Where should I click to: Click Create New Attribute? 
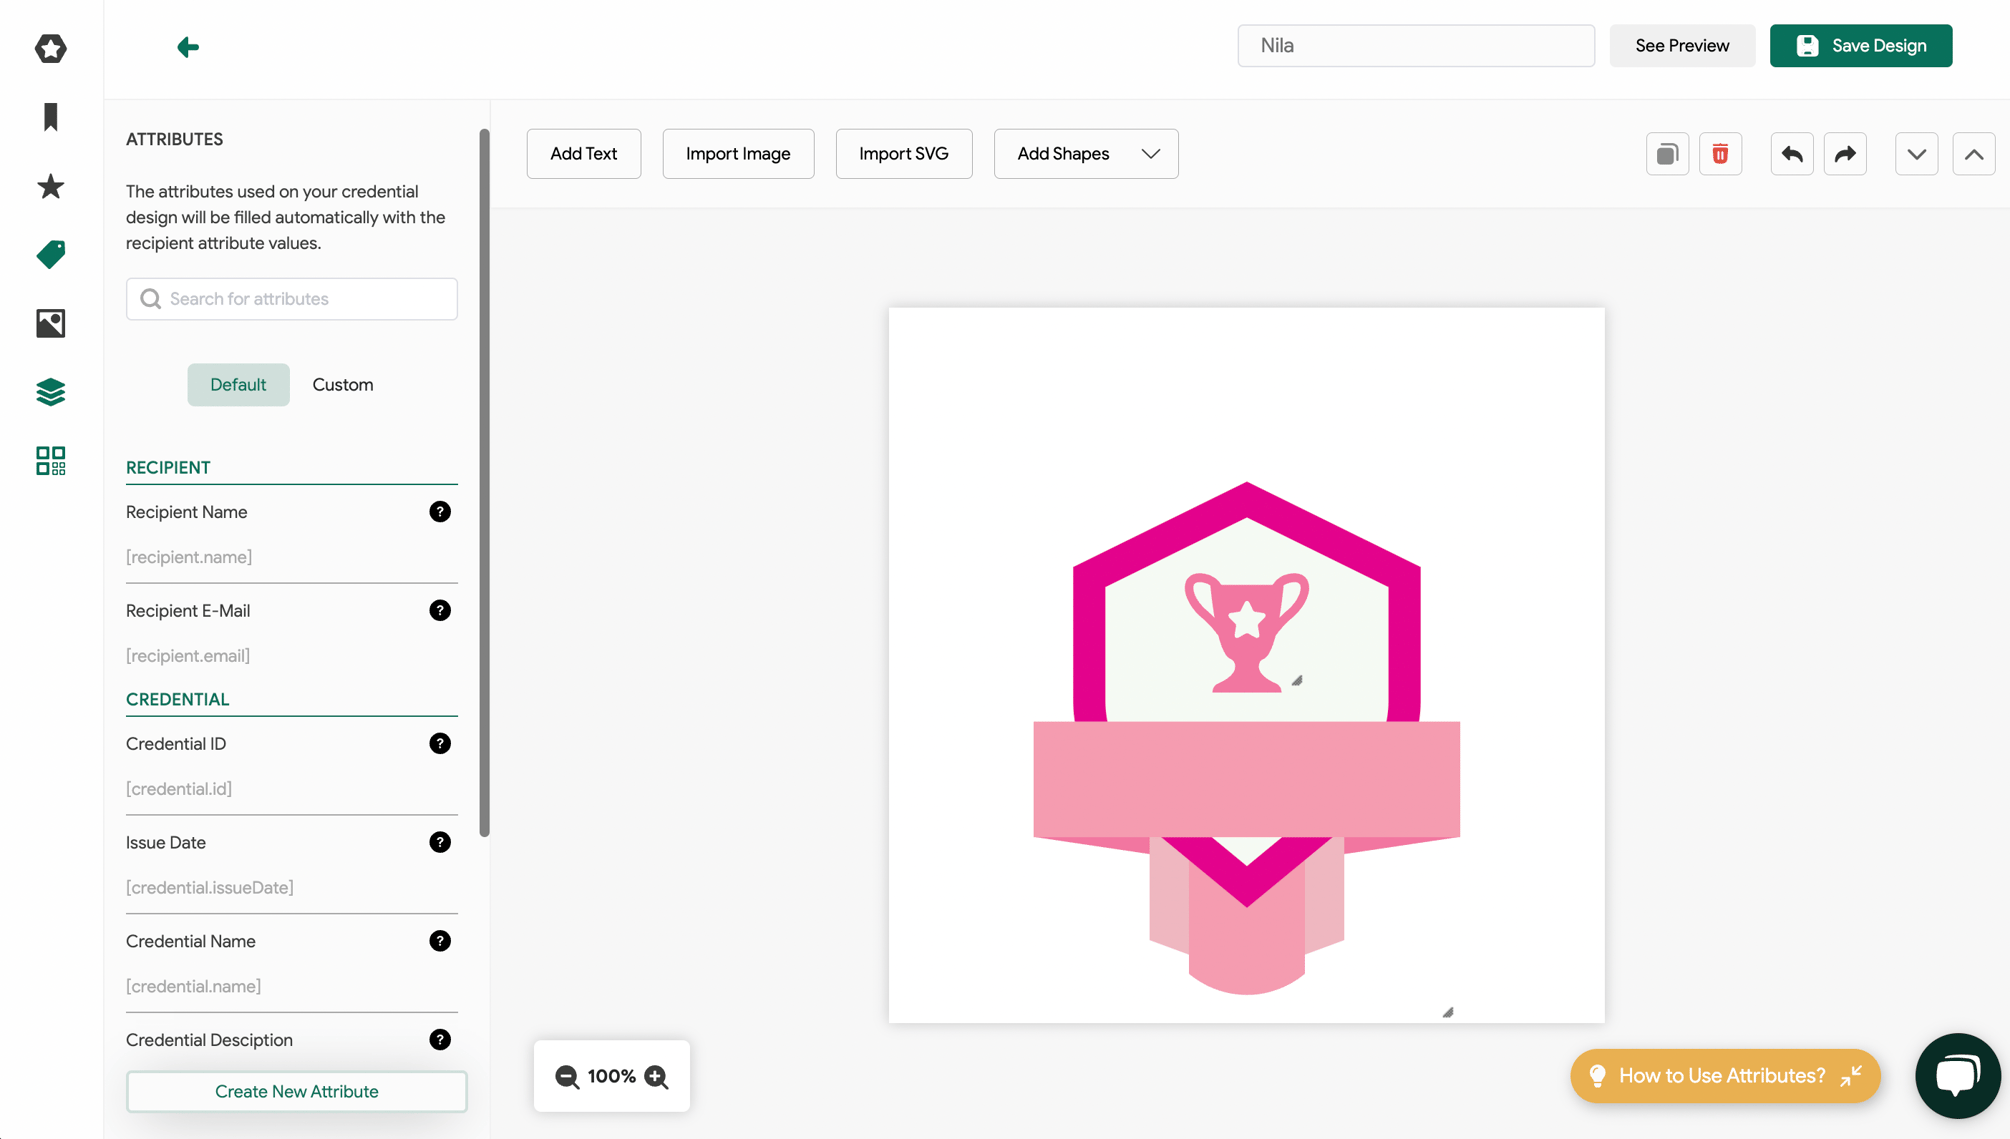(x=297, y=1092)
